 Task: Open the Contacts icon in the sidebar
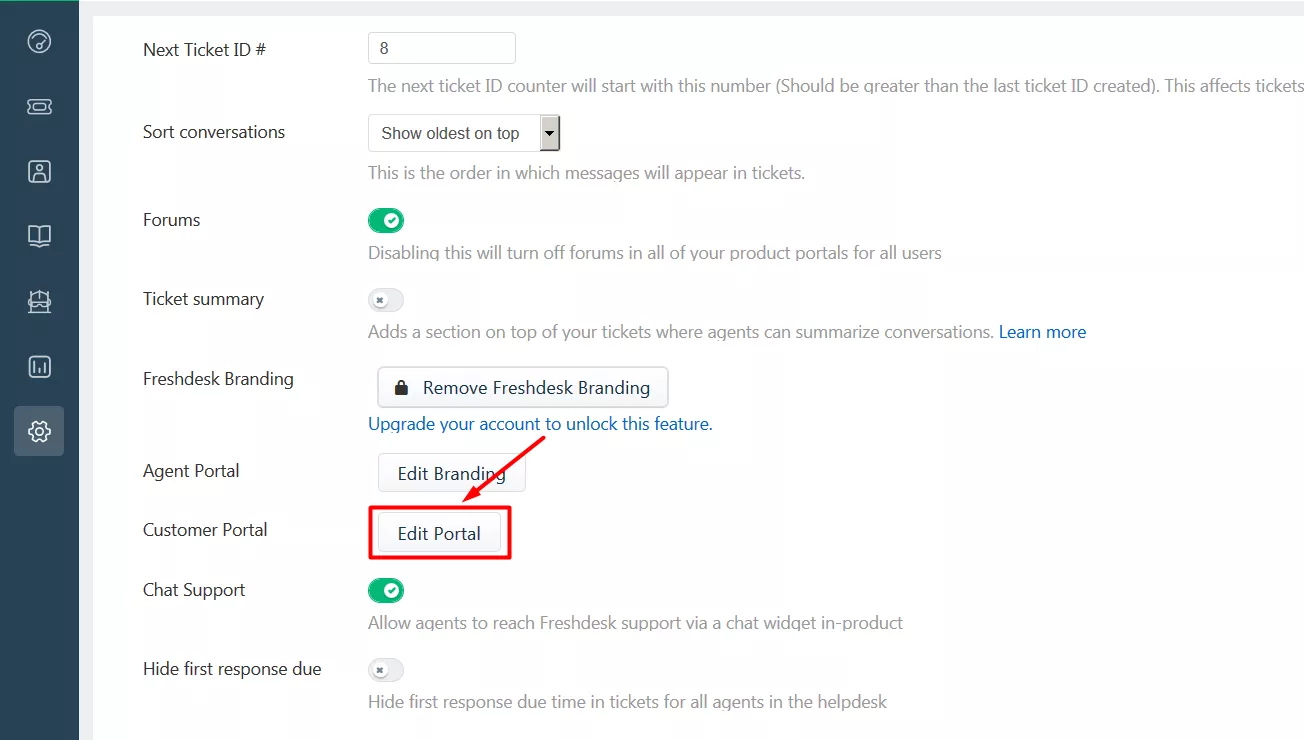(39, 171)
